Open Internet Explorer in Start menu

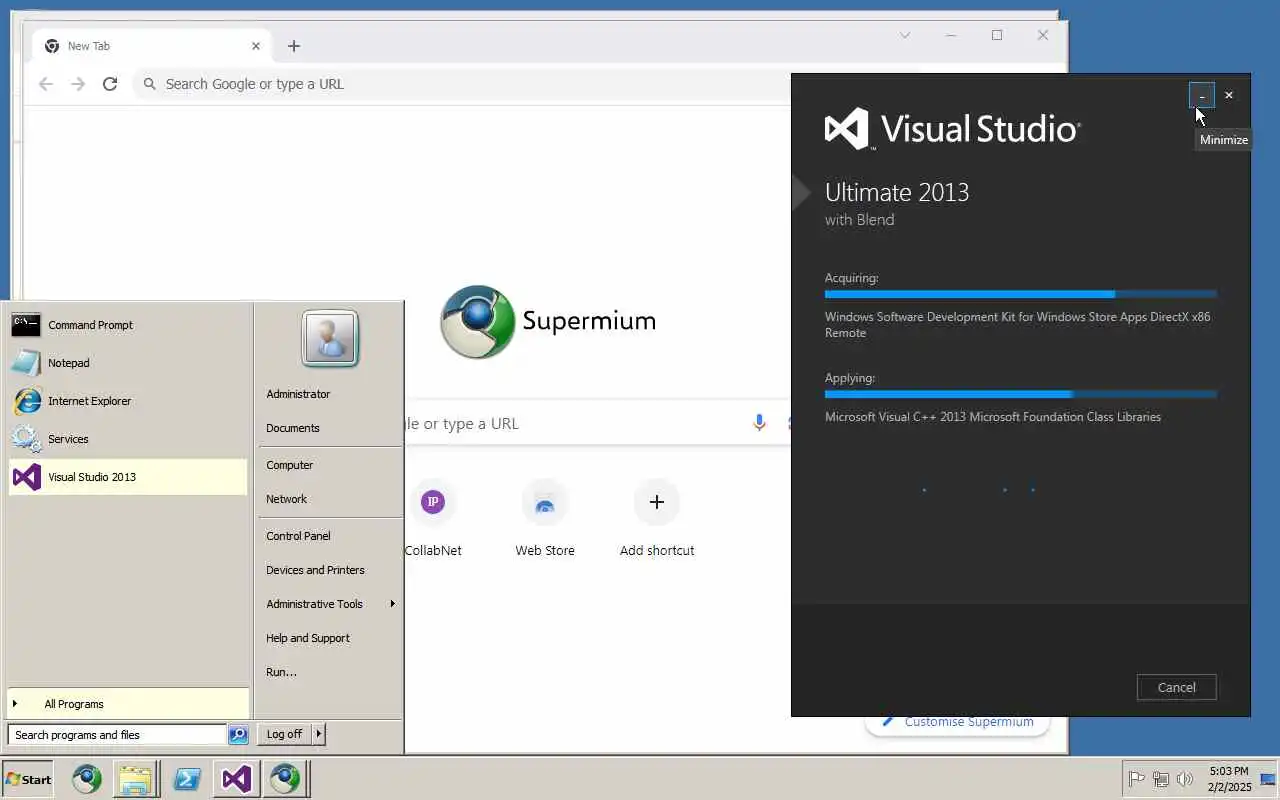(127, 401)
